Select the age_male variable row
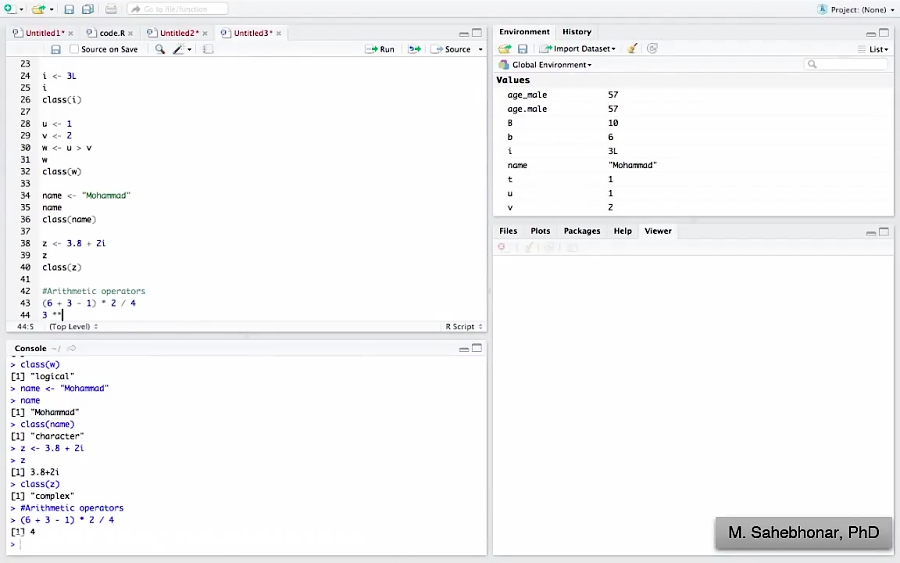This screenshot has height=563, width=900. 695,95
